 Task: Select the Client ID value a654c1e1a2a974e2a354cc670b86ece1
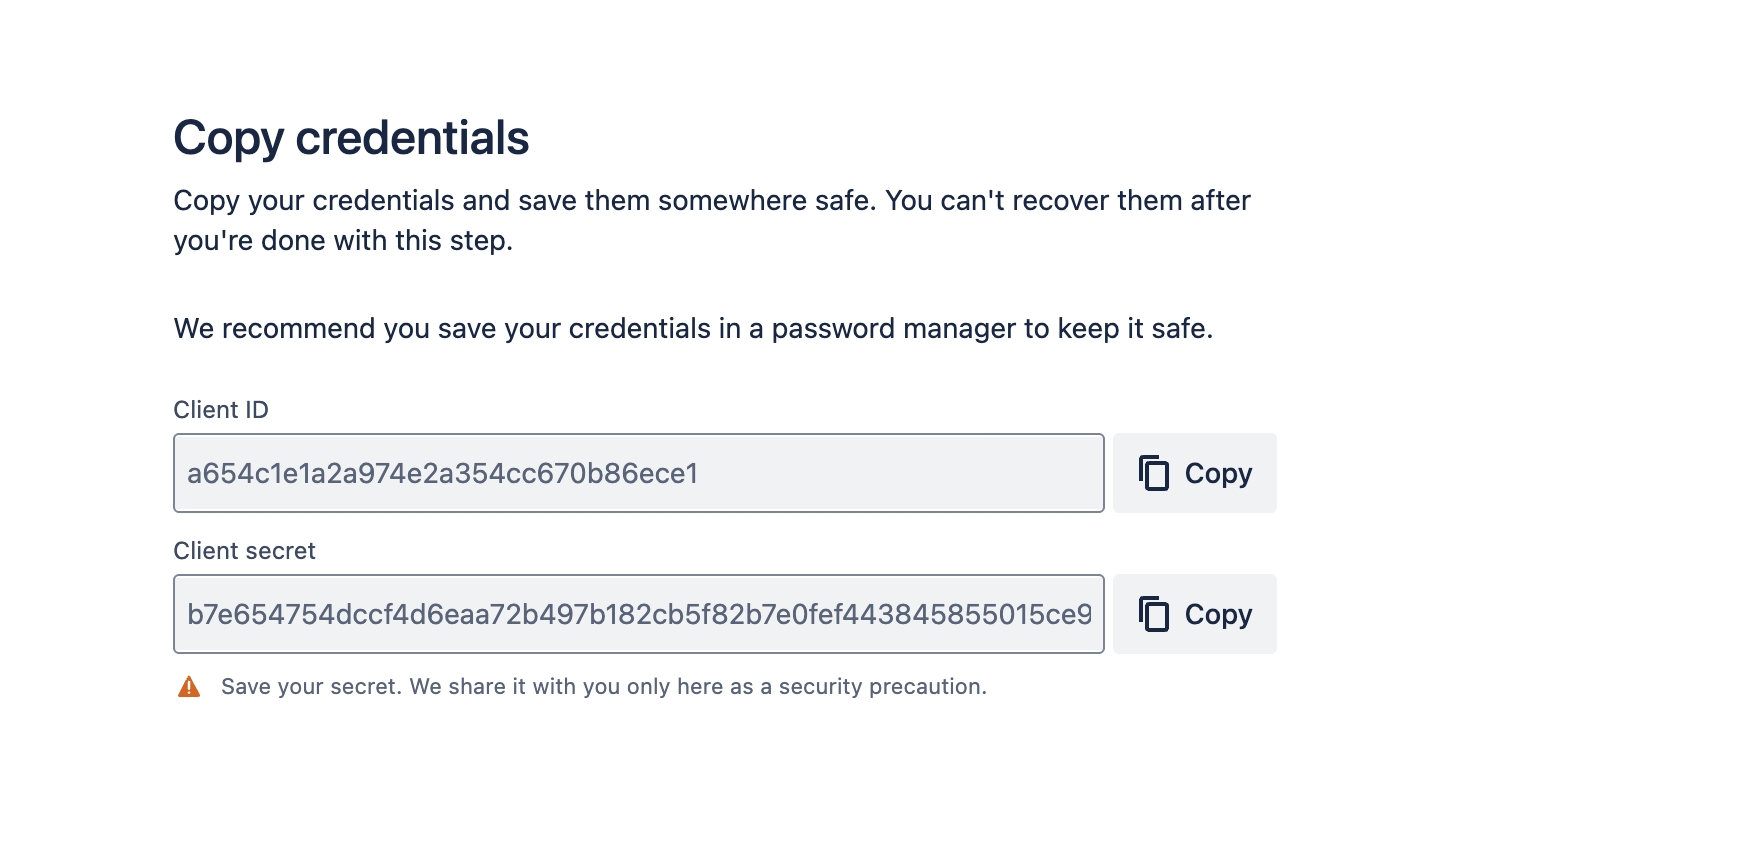coord(442,473)
